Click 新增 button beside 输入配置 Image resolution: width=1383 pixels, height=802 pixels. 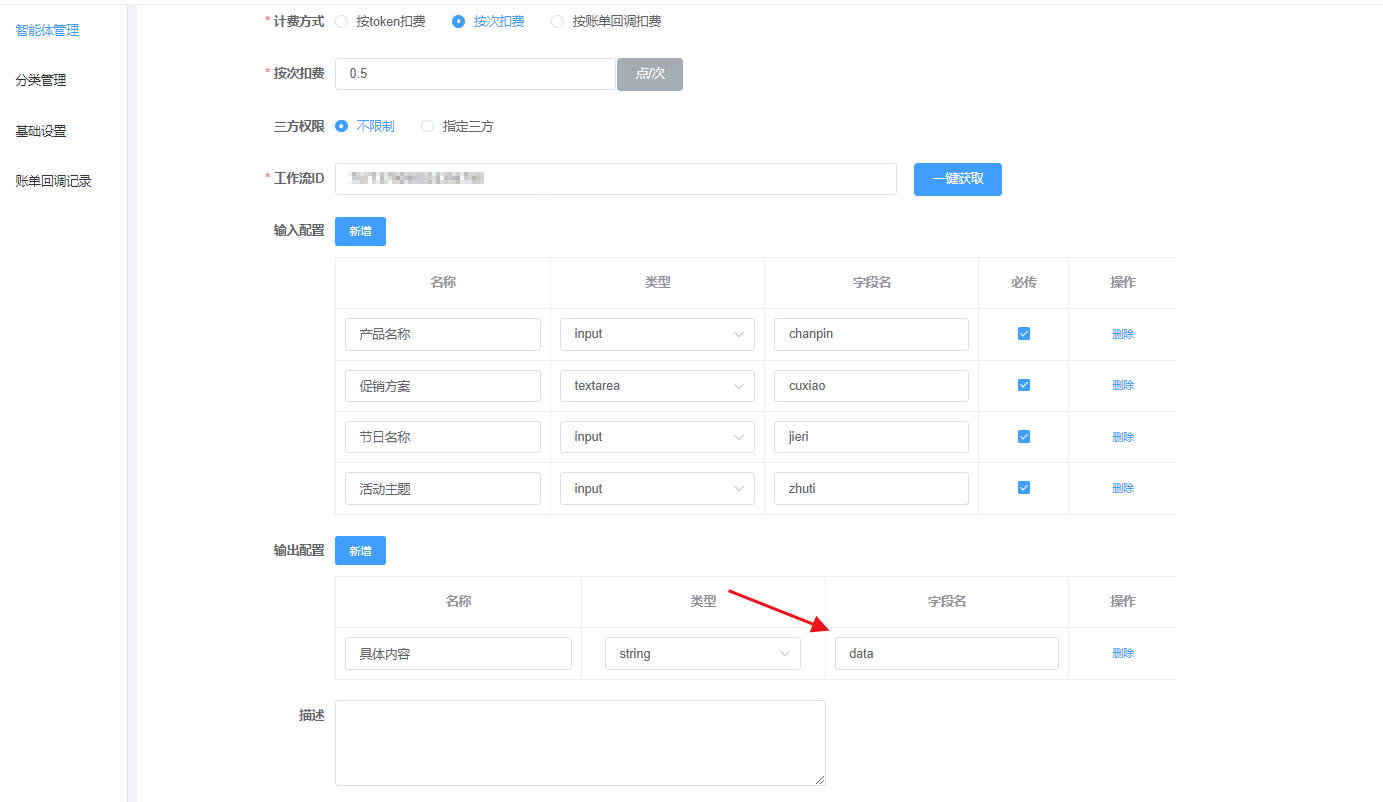(x=360, y=231)
